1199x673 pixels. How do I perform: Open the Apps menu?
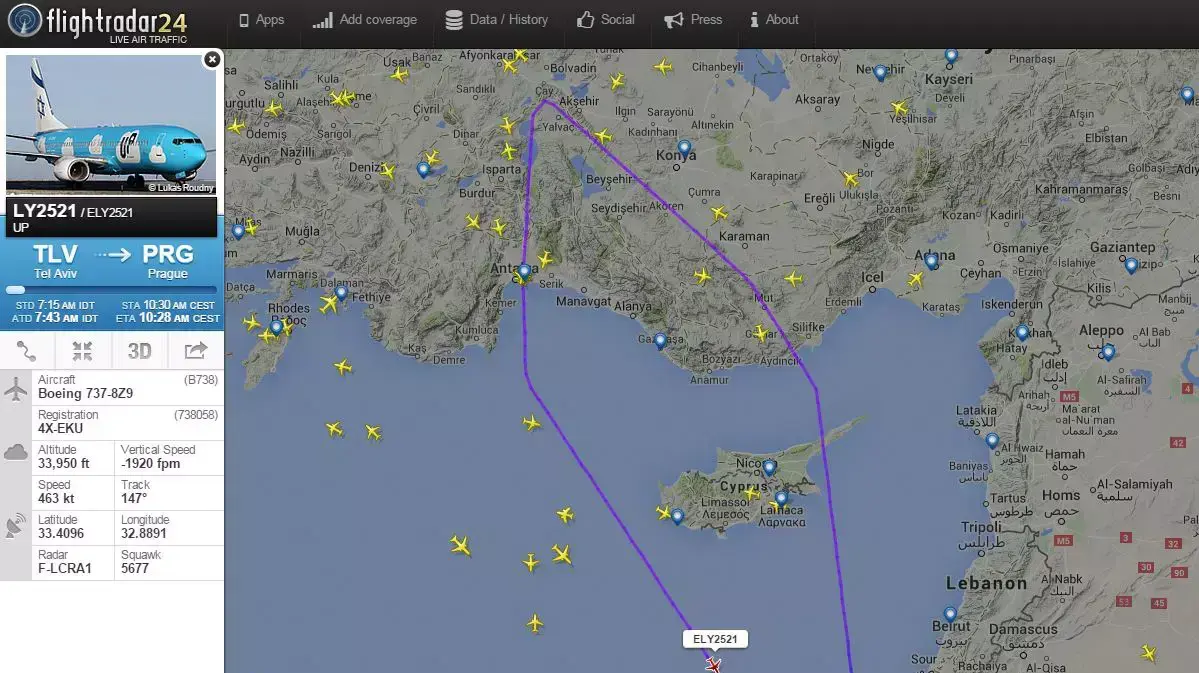262,20
